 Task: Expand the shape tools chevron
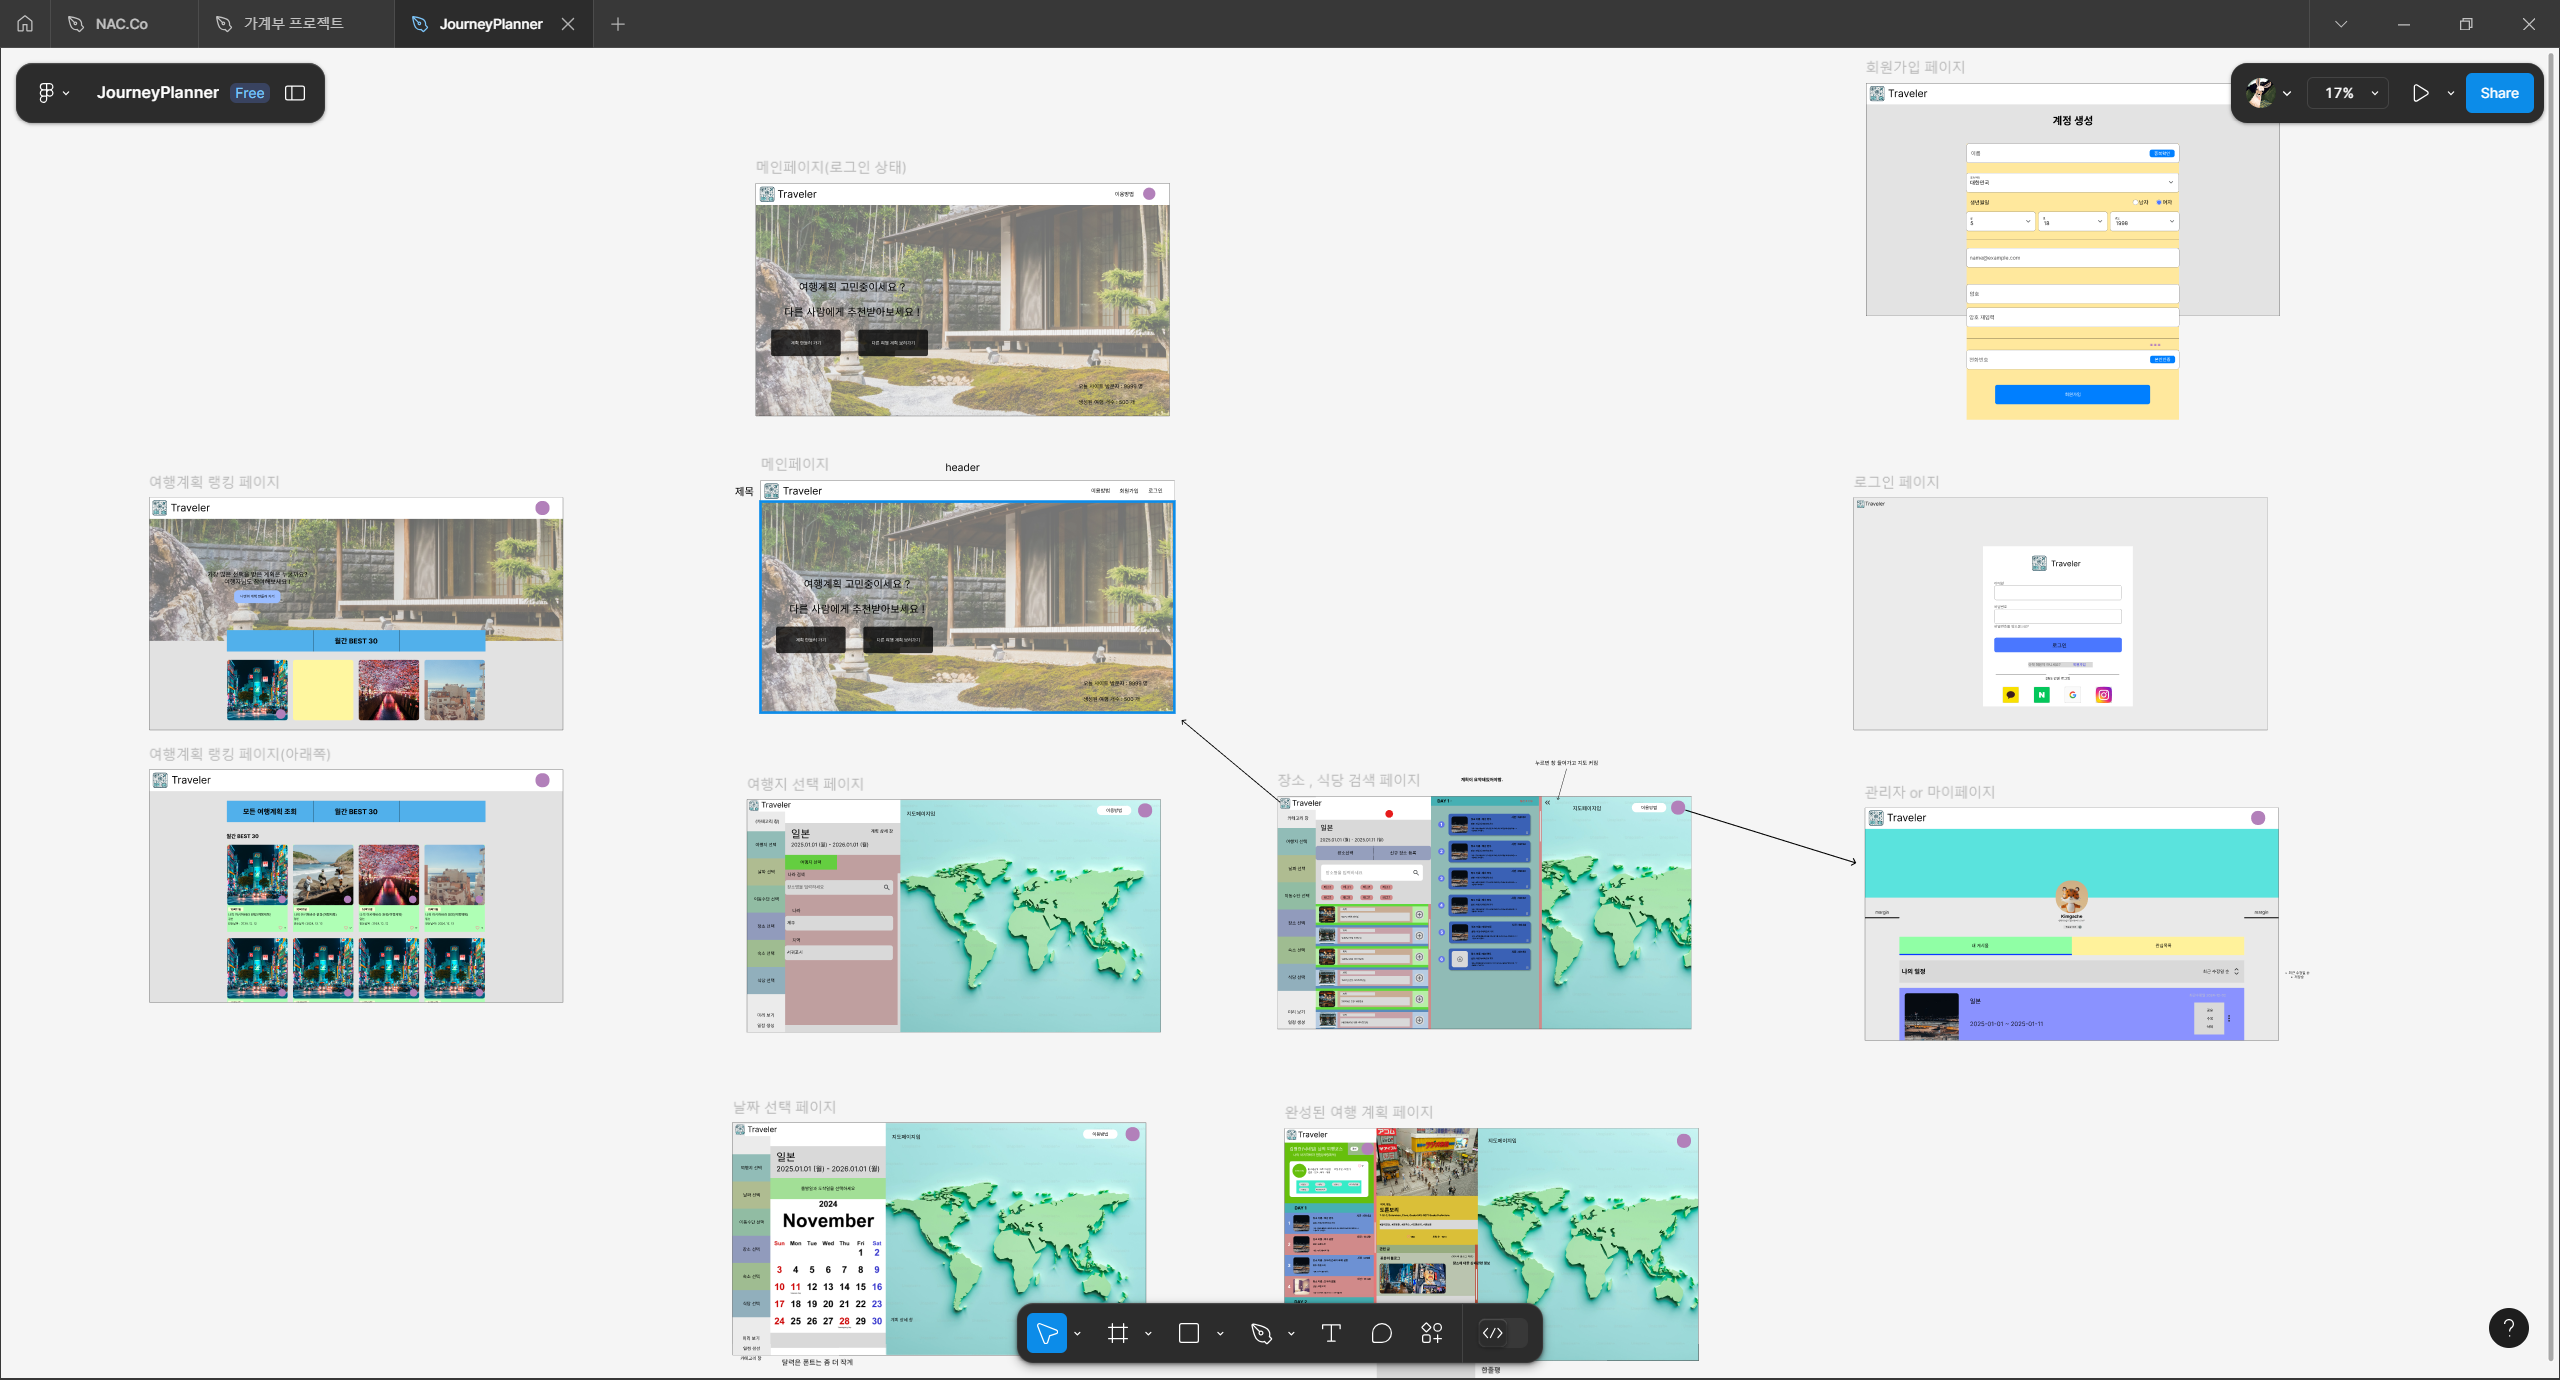(1220, 1334)
